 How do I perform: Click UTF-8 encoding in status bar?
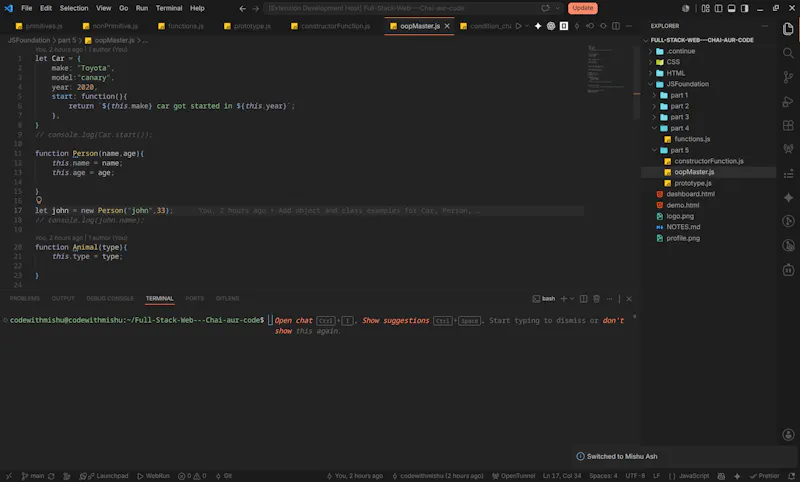[x=635, y=476]
